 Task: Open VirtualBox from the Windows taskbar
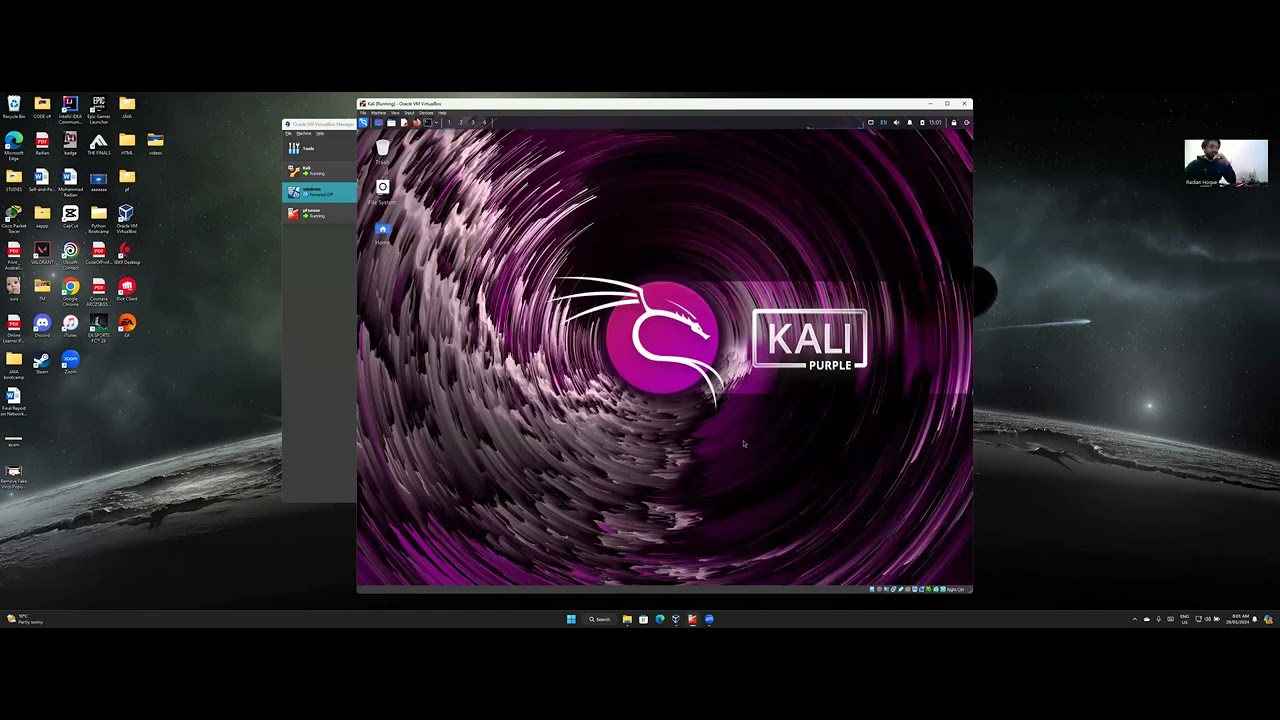pos(676,619)
